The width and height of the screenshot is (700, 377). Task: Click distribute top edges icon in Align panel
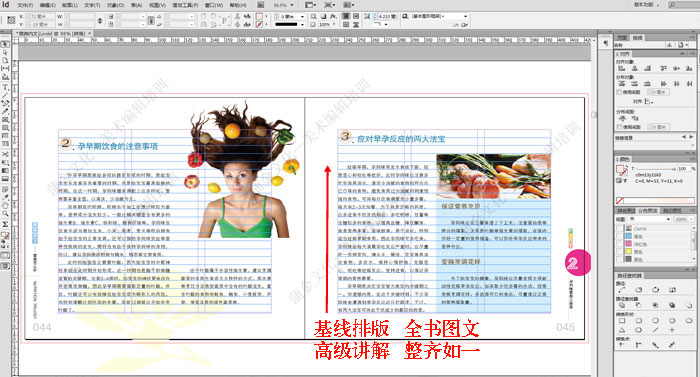point(621,84)
